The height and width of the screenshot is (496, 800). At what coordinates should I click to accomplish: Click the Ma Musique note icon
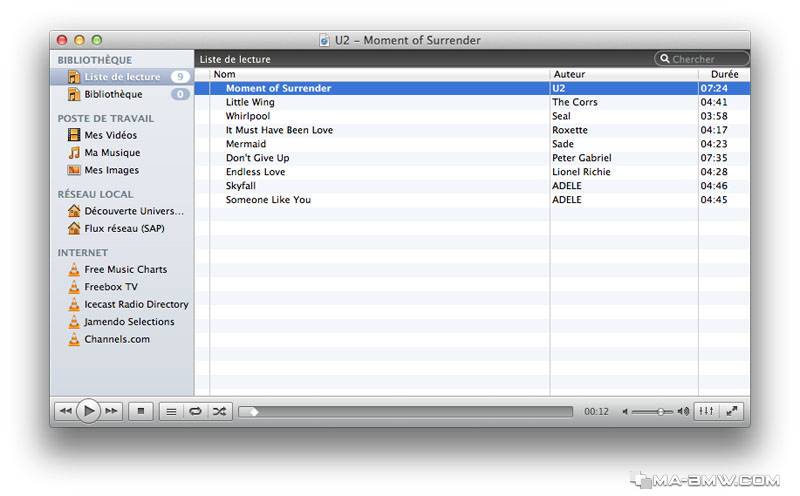coord(74,153)
